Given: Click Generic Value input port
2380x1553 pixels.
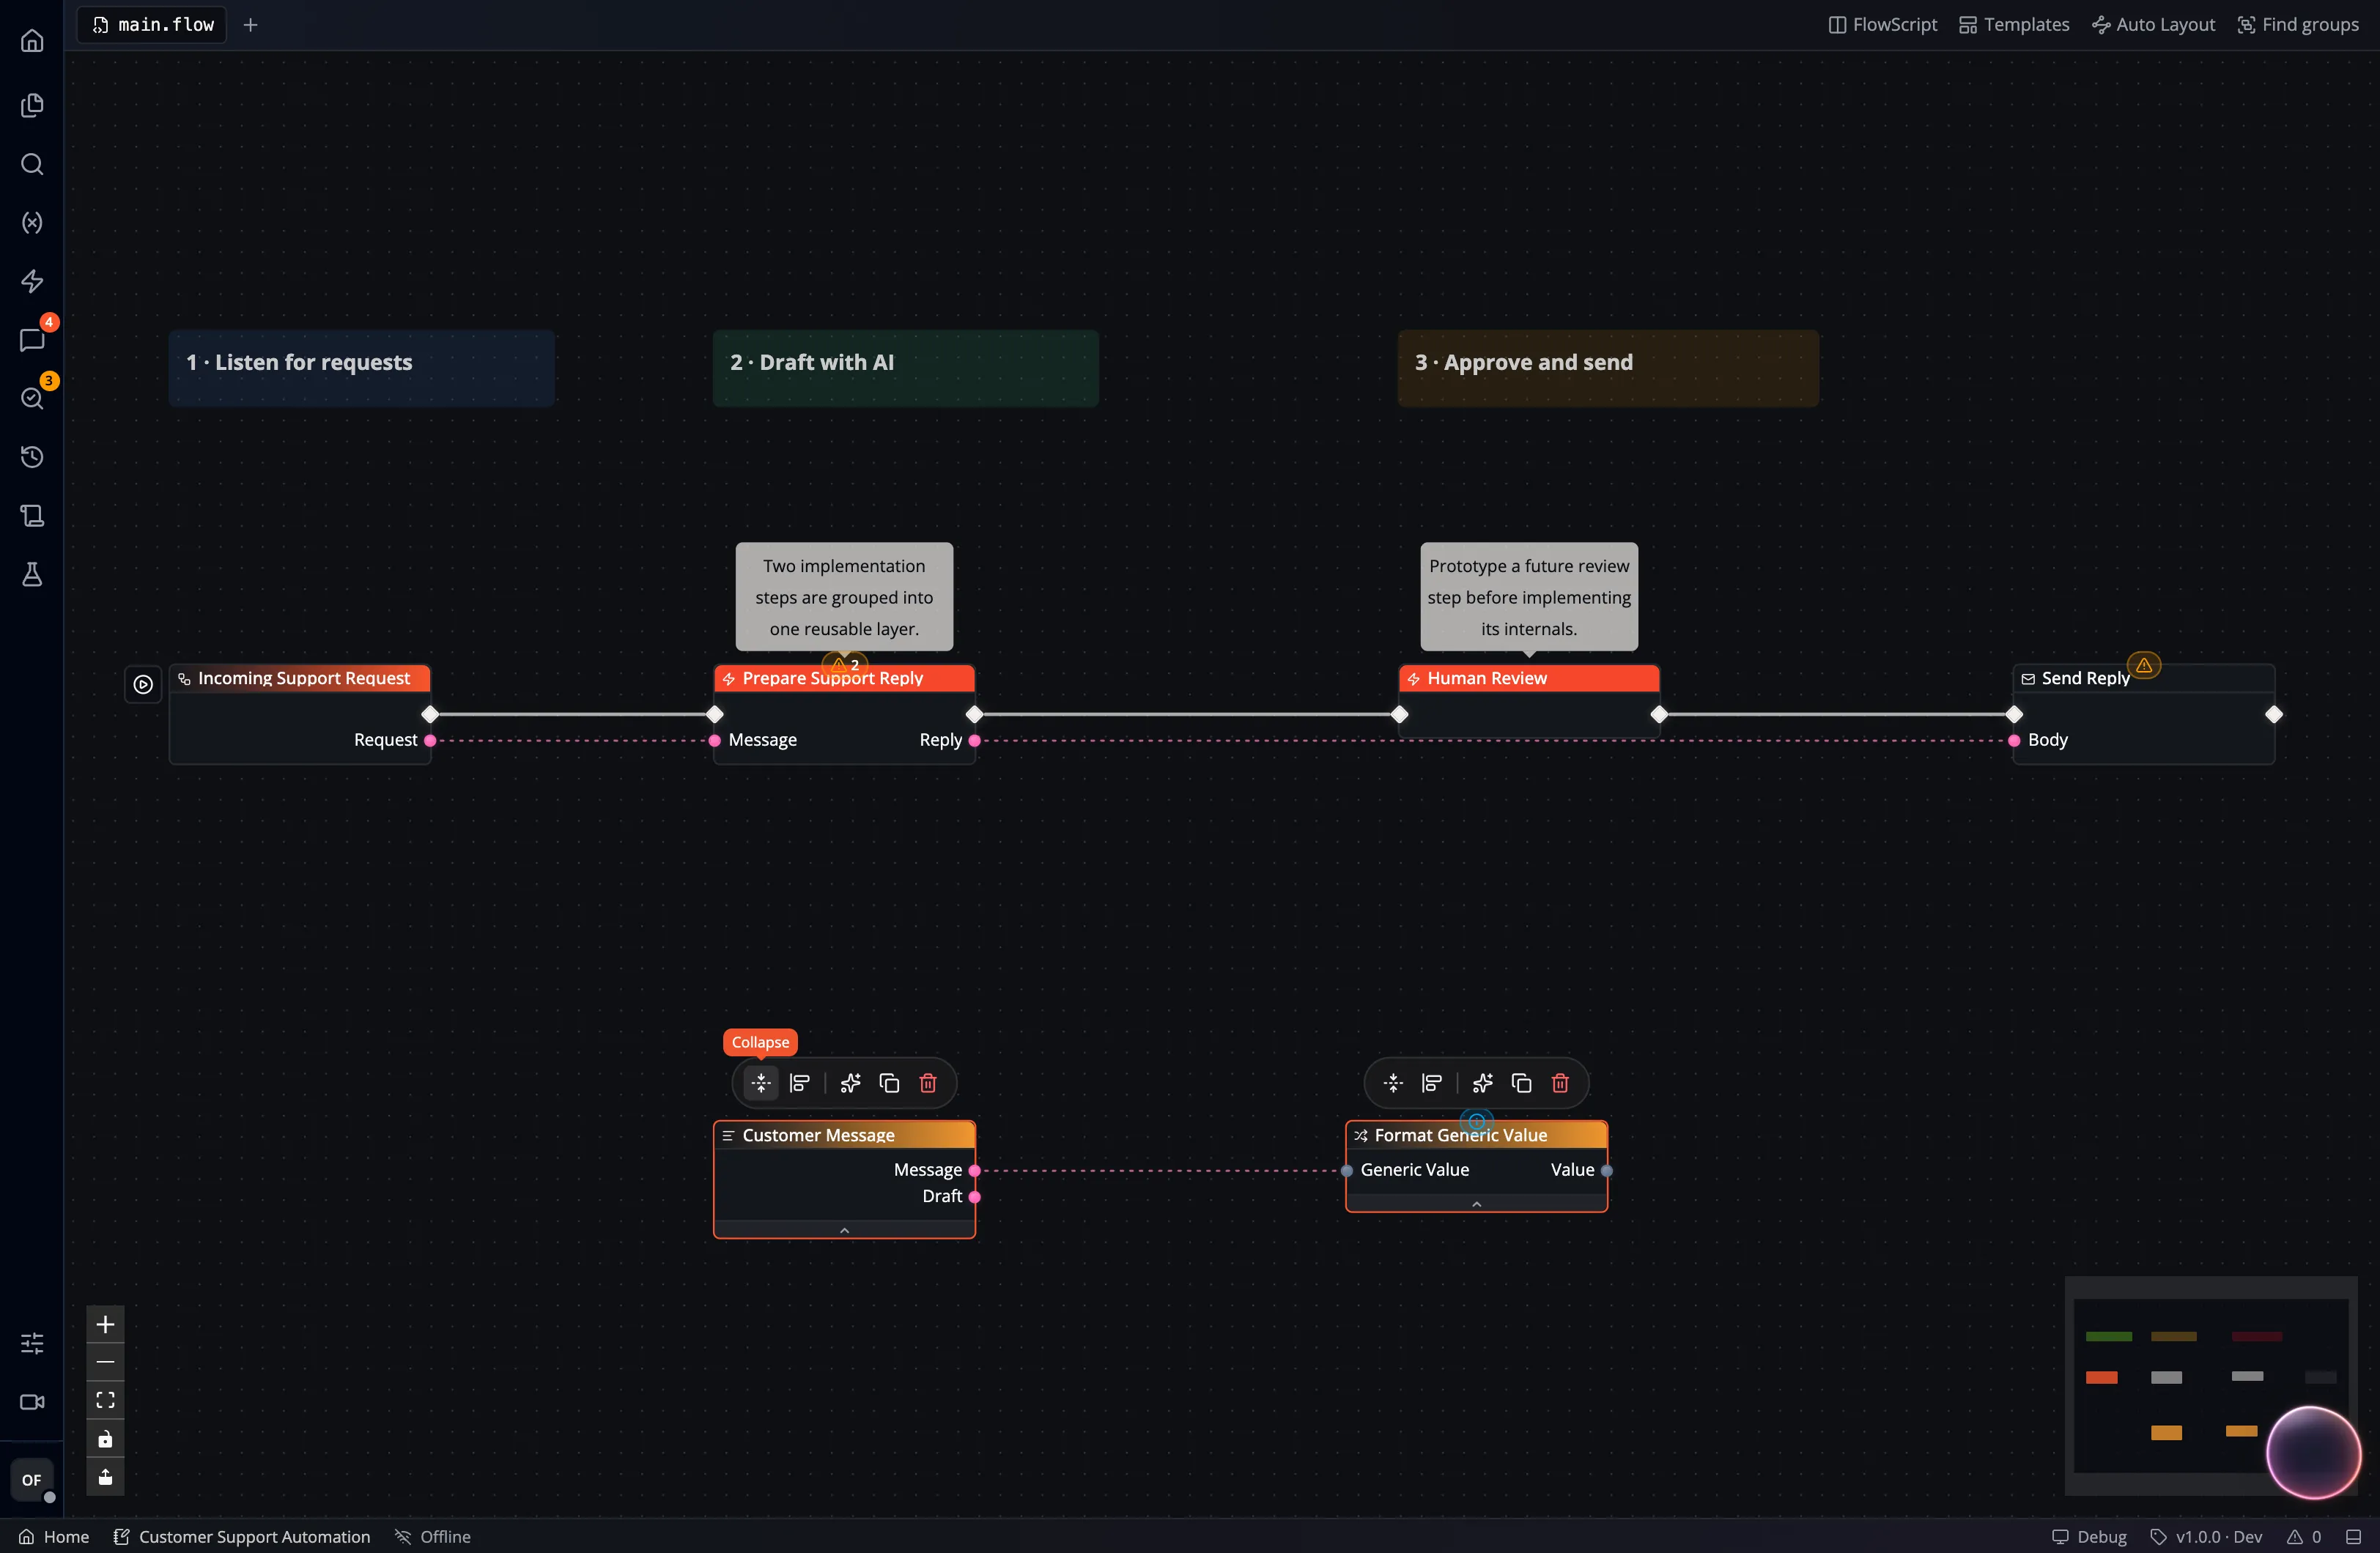Looking at the screenshot, I should point(1347,1171).
